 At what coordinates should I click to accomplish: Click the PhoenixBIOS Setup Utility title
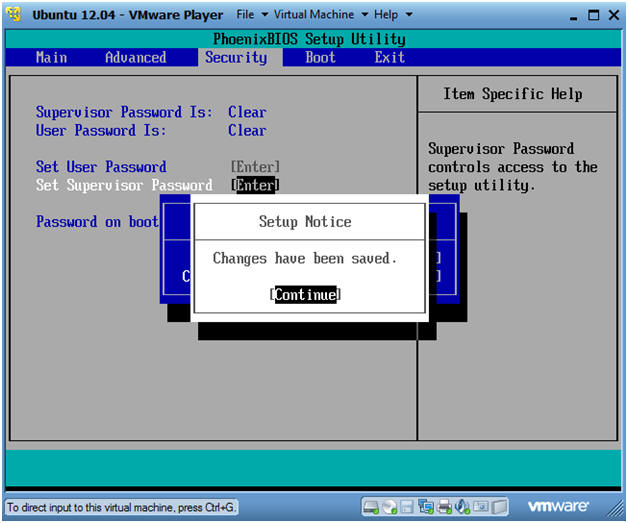[x=309, y=39]
